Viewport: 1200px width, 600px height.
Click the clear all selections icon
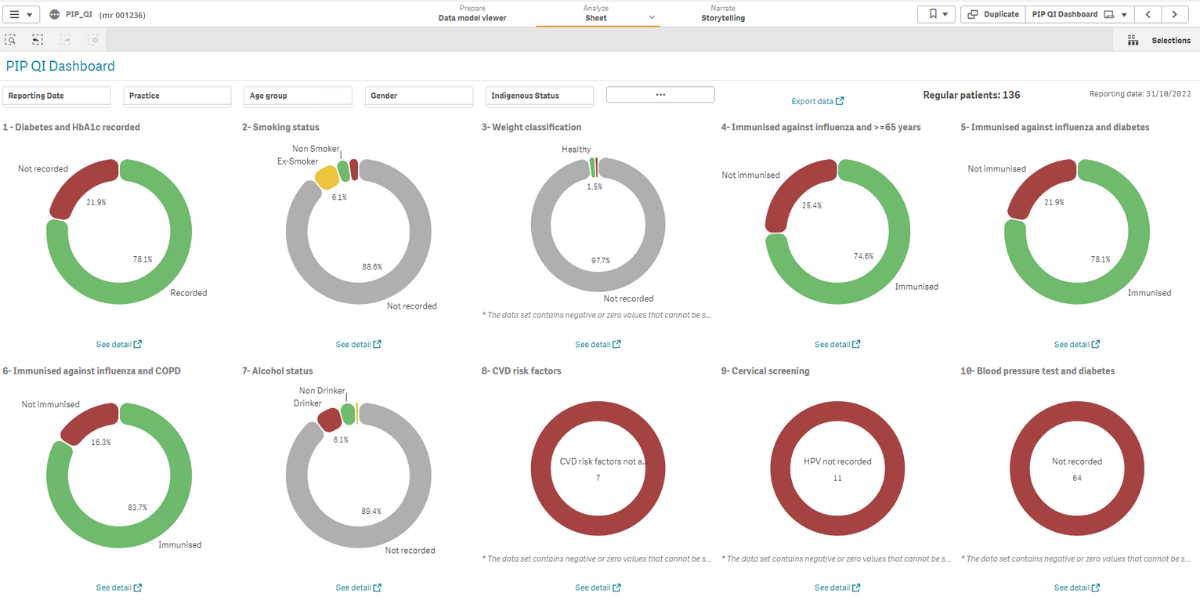(93, 40)
